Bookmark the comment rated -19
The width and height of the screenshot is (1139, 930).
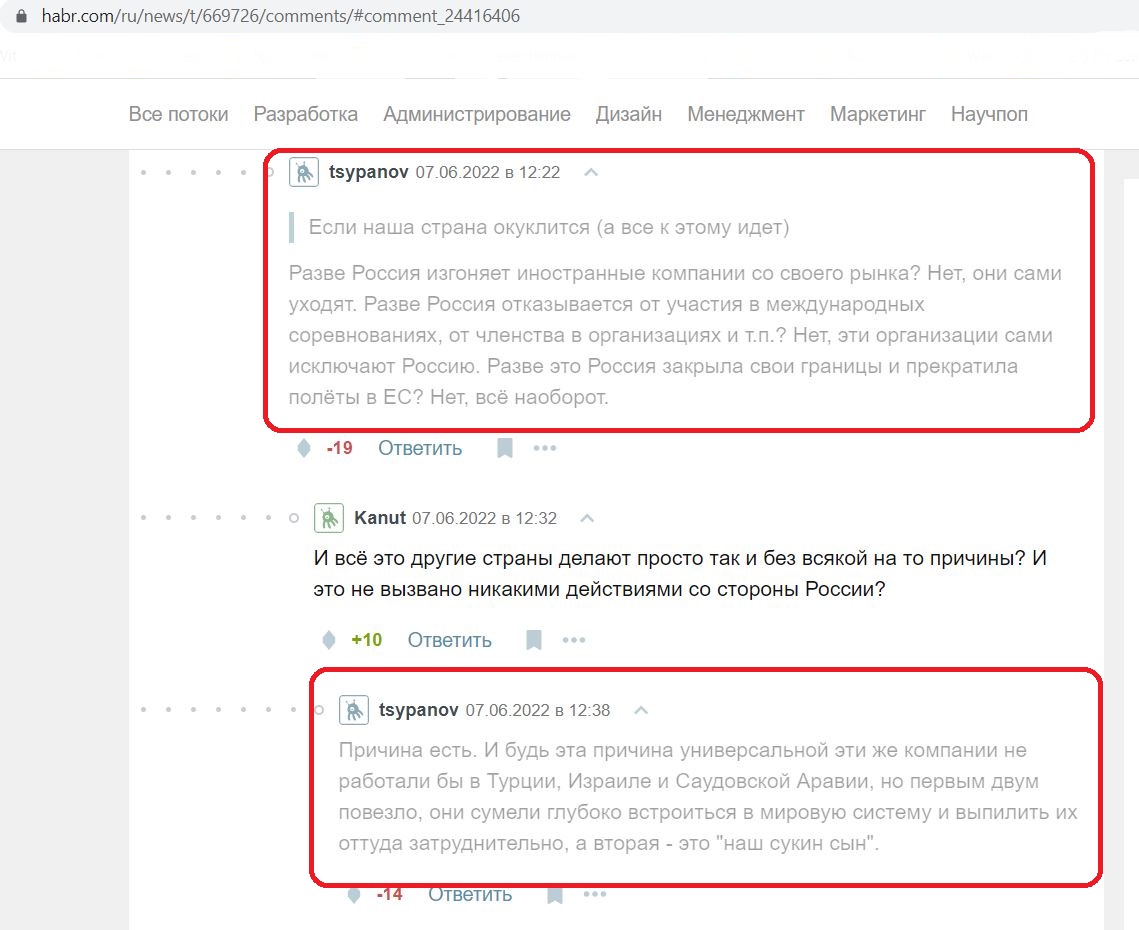[505, 448]
